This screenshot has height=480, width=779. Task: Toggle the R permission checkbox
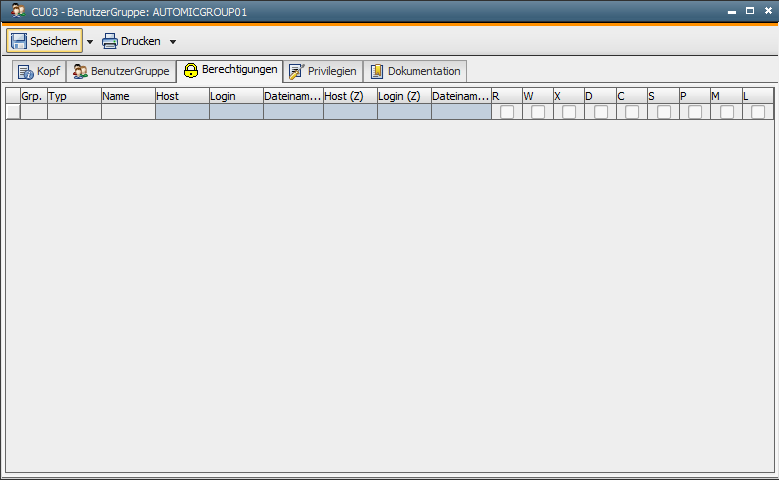pyautogui.click(x=507, y=112)
